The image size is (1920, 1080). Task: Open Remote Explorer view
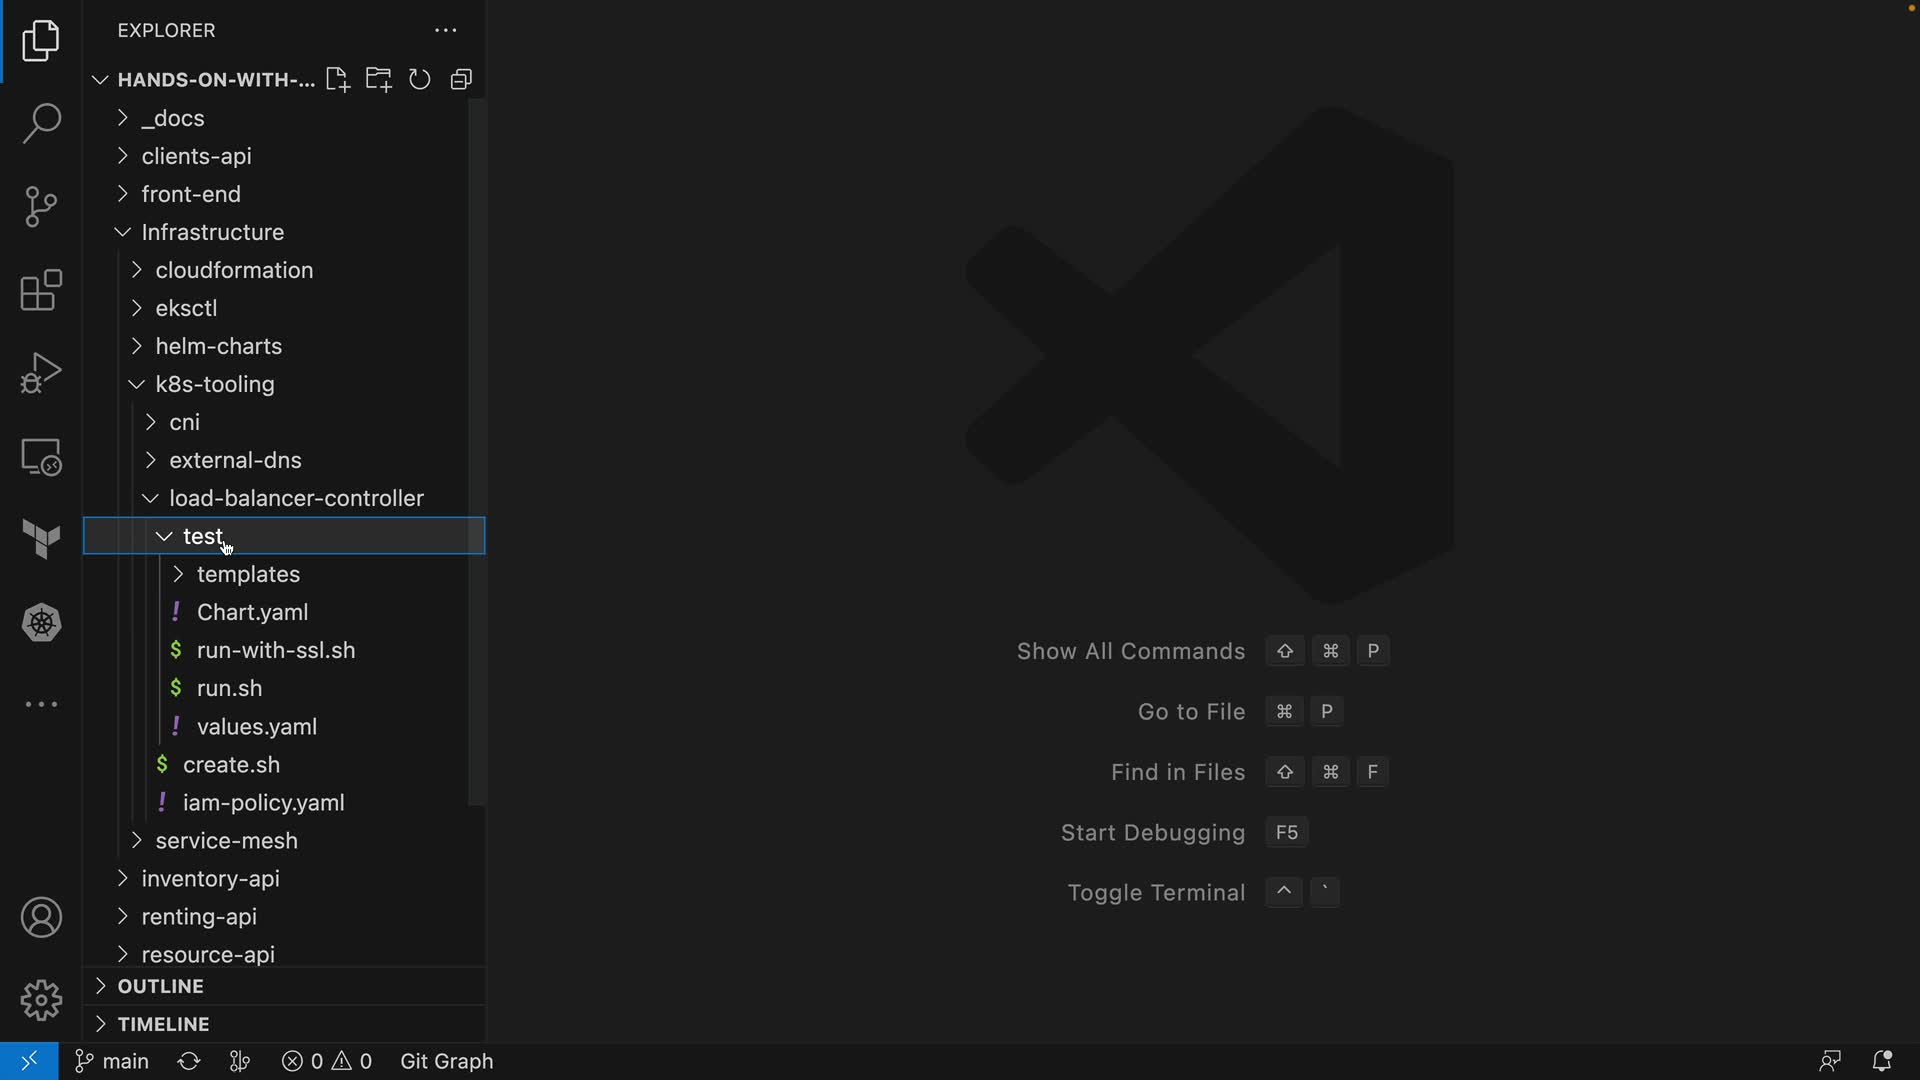pyautogui.click(x=41, y=457)
